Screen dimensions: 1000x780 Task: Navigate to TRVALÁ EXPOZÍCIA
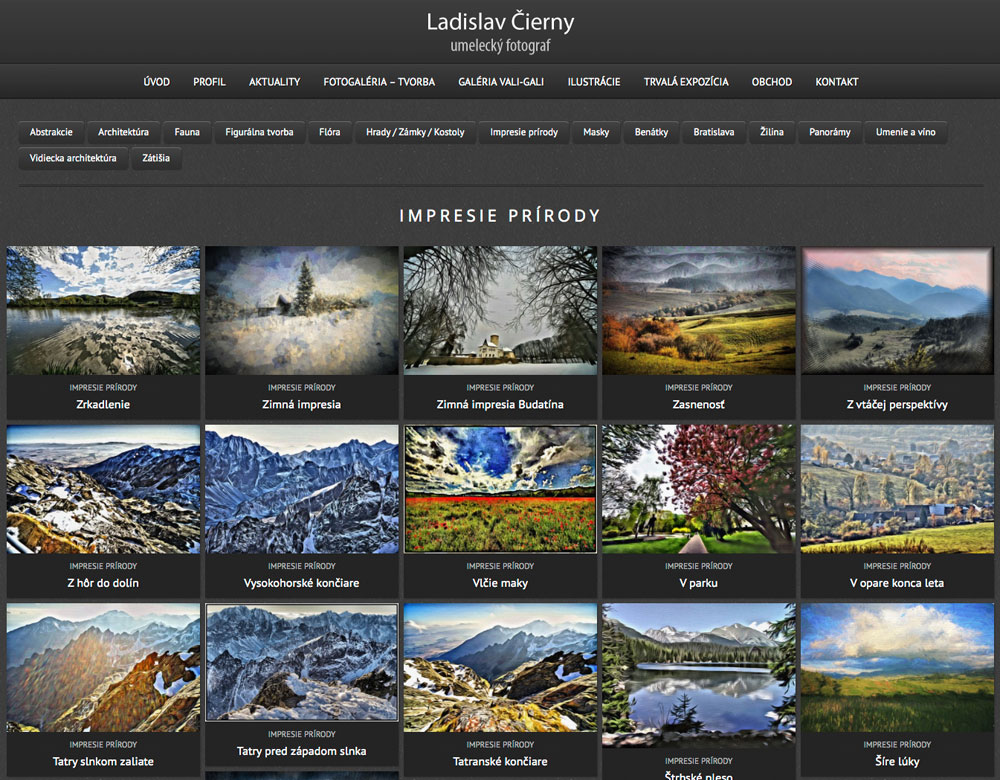686,82
